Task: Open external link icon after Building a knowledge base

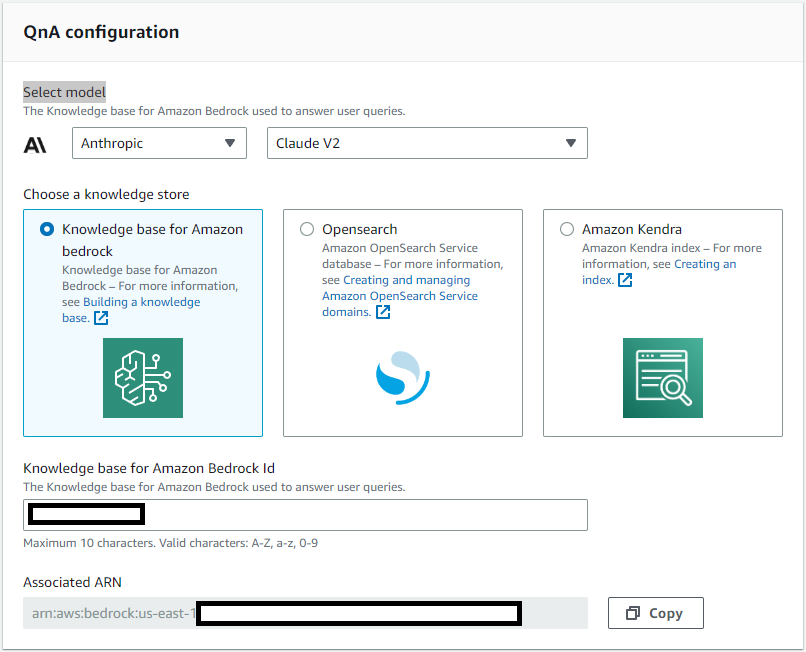Action: 101,318
